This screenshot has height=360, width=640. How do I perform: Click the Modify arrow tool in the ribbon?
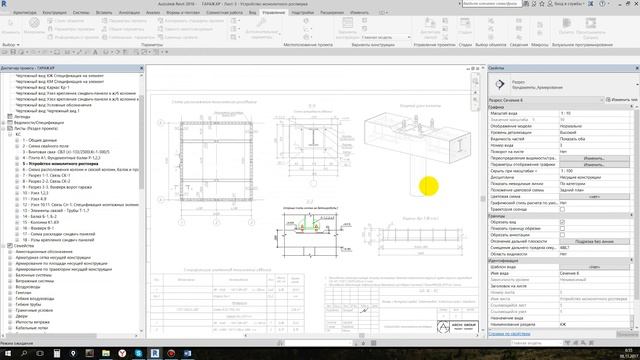click(x=10, y=23)
